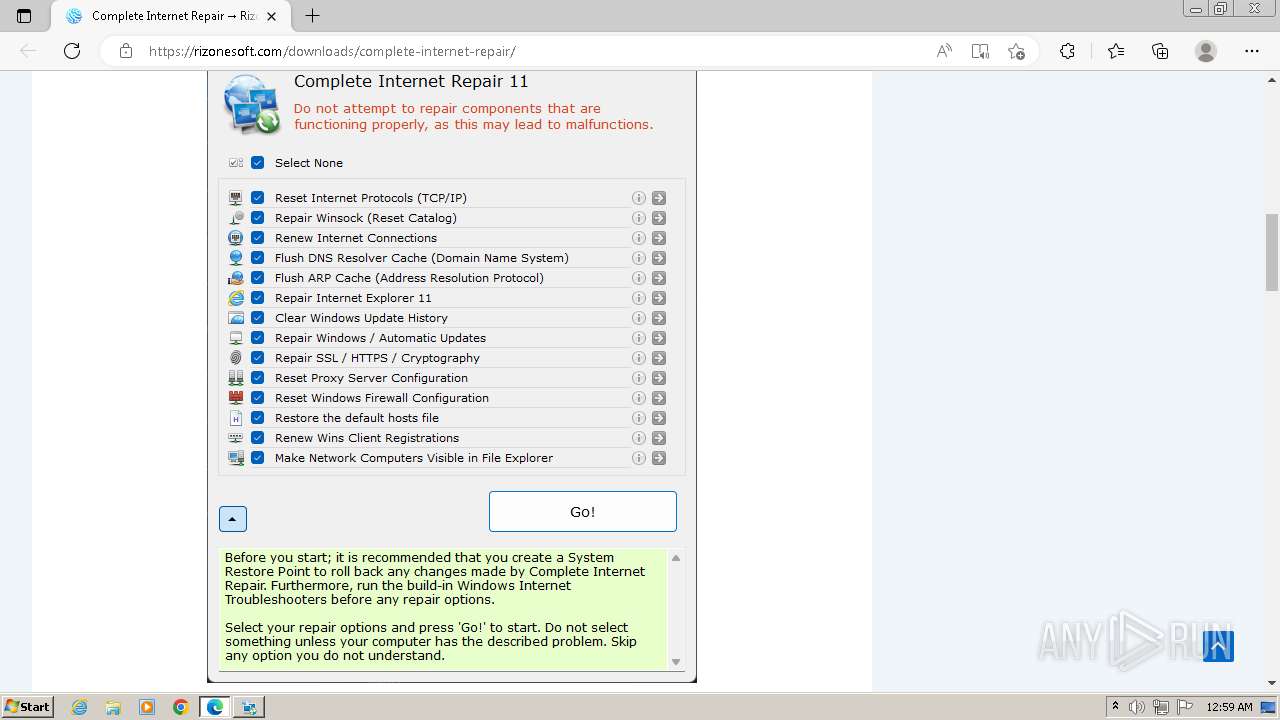Uncheck Flush DNS Resolver Cache

(258, 258)
